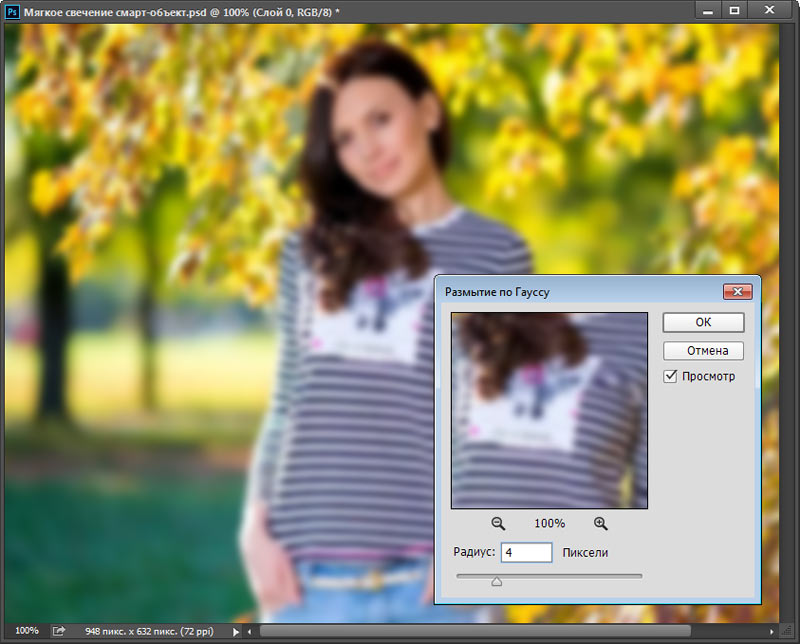The image size is (800, 644).
Task: Close the main document window
Action: pyautogui.click(x=770, y=10)
